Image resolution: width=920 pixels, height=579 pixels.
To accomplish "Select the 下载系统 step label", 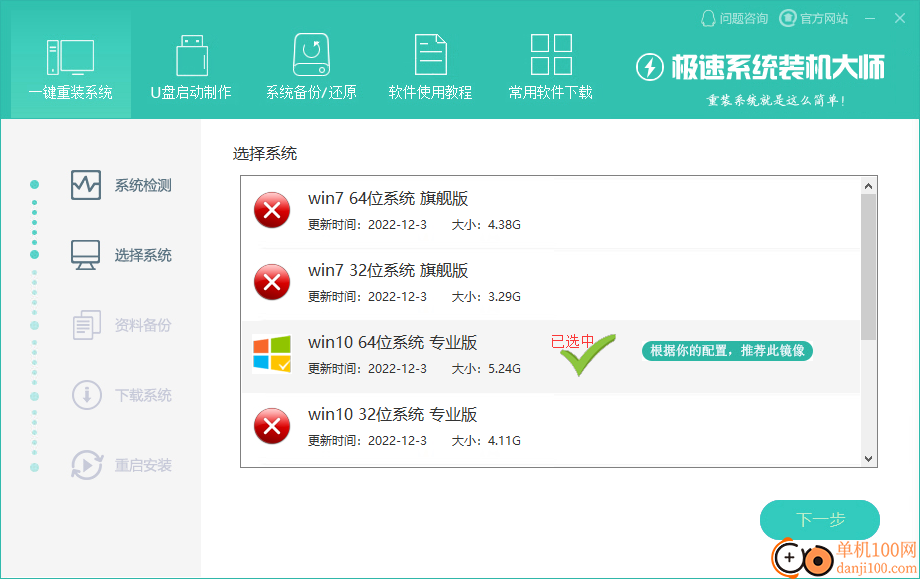I will tap(143, 395).
